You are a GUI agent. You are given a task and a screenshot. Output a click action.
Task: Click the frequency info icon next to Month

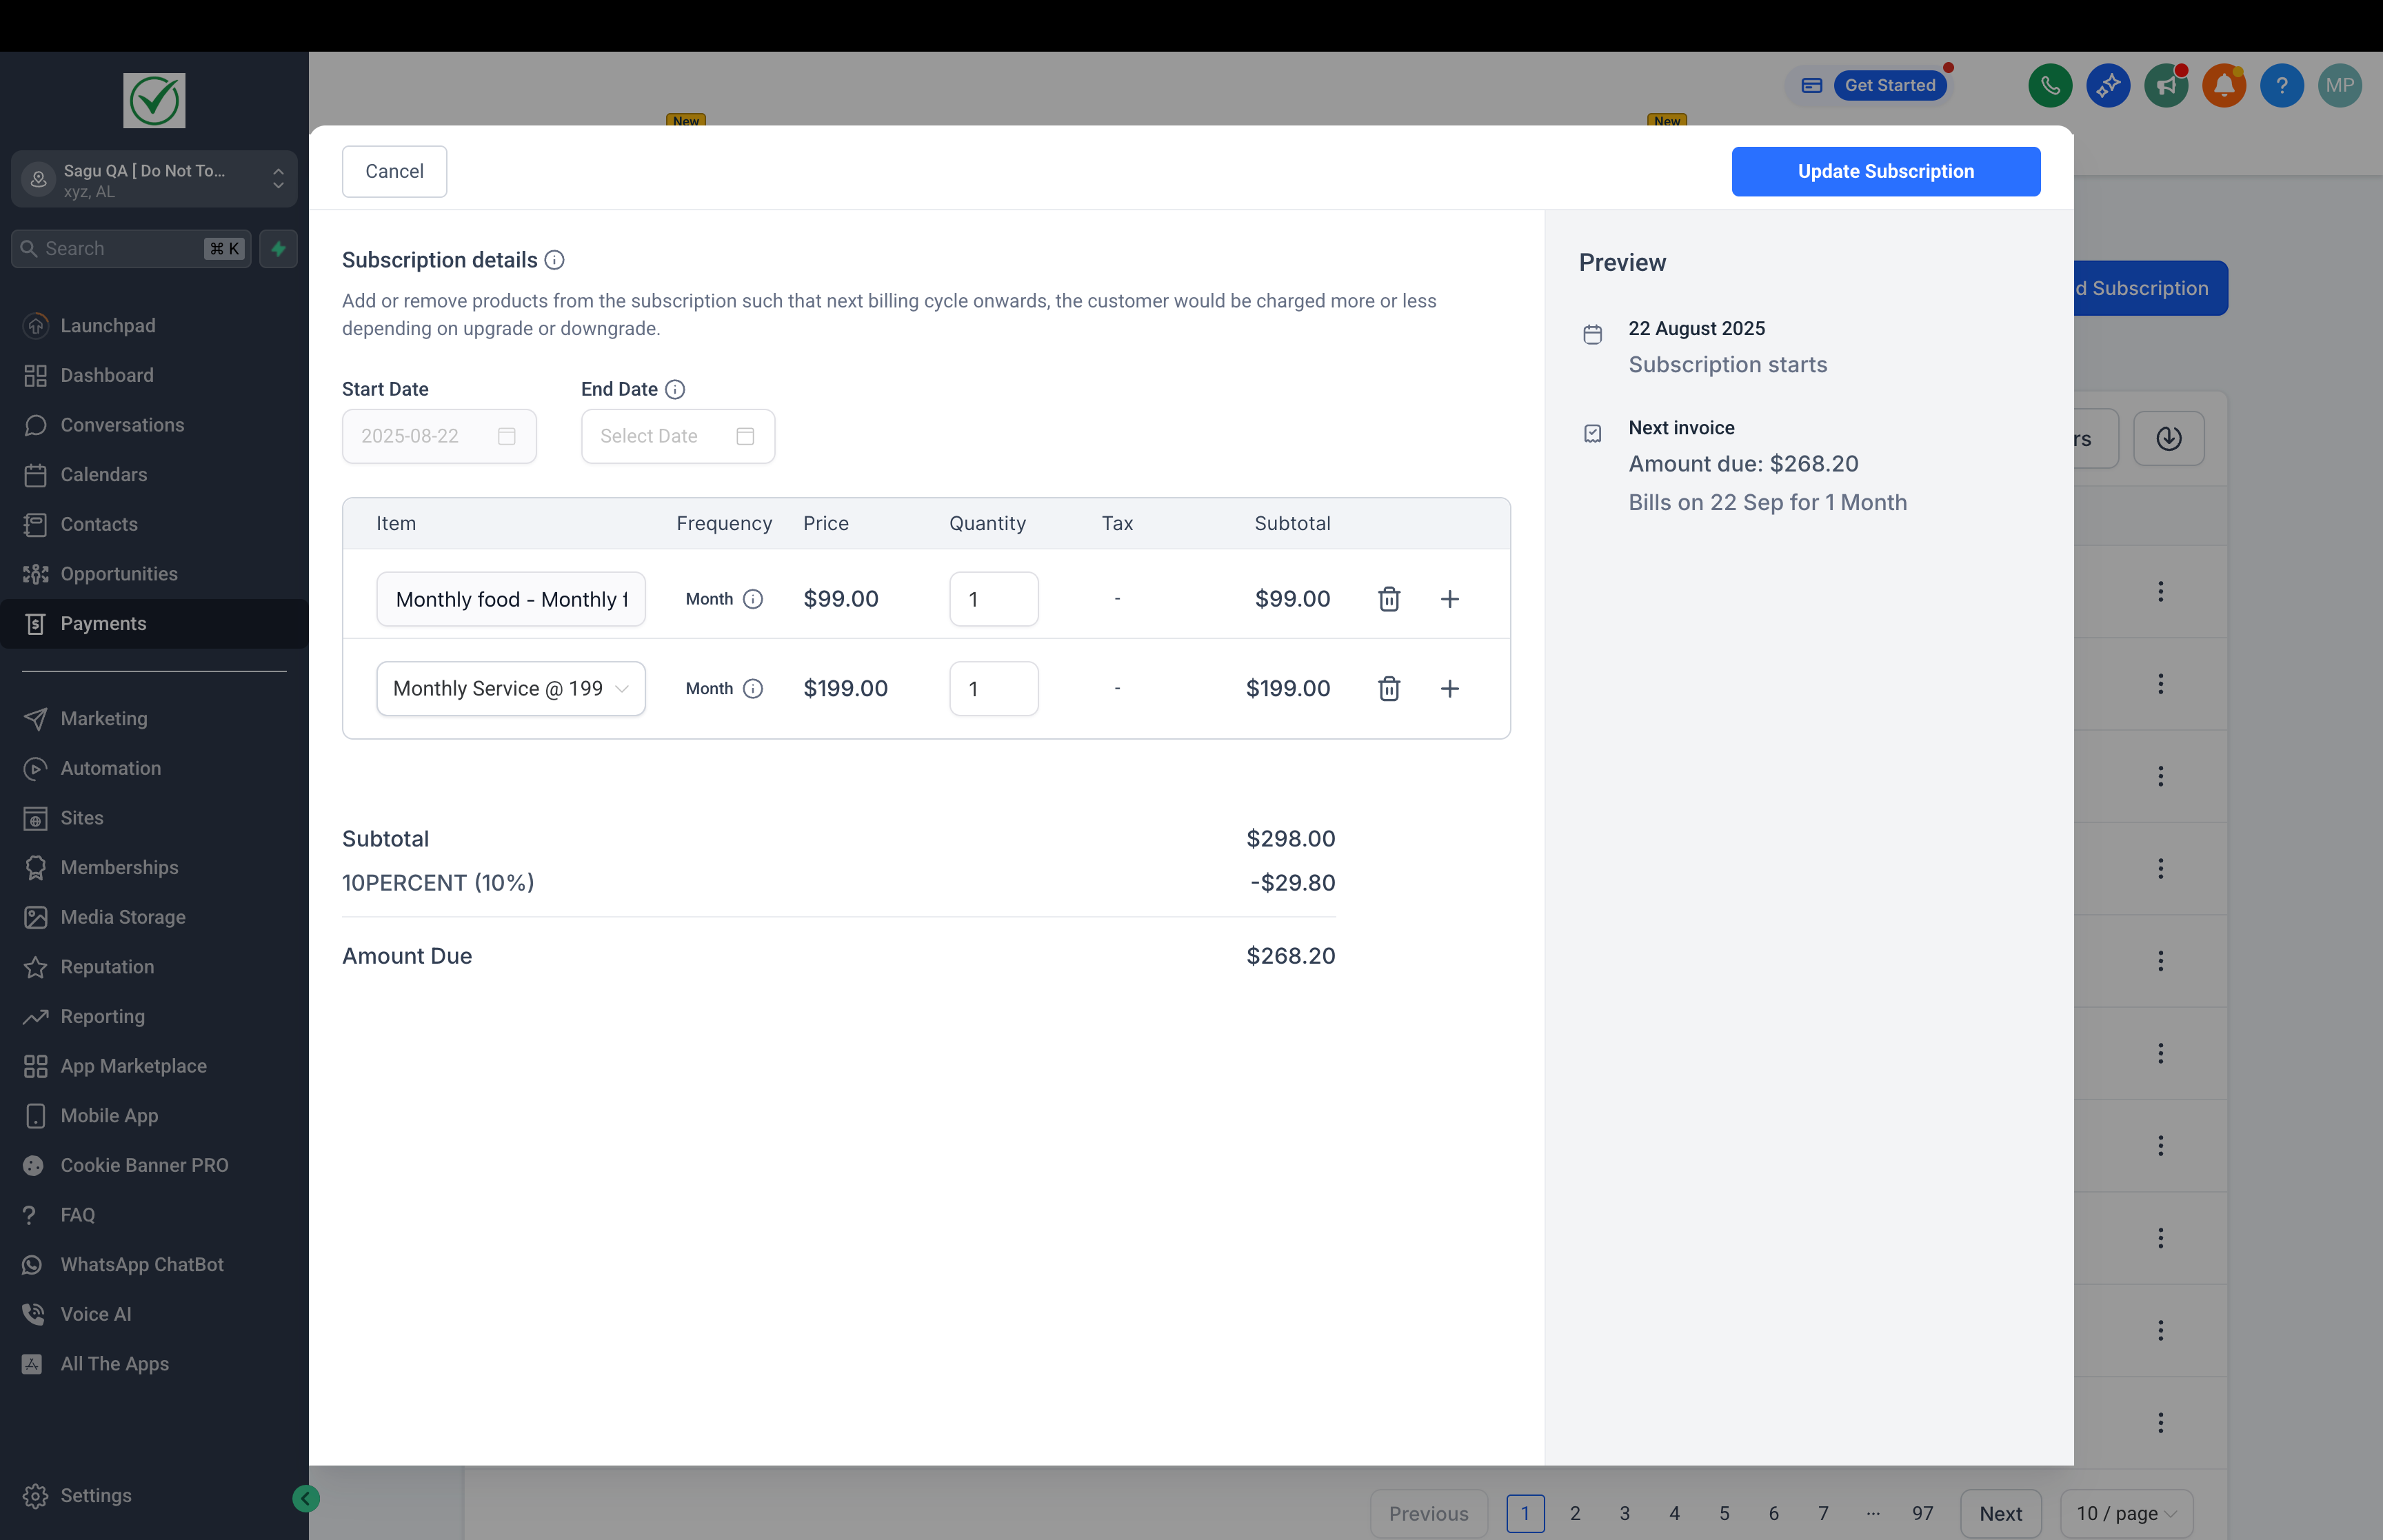point(753,598)
